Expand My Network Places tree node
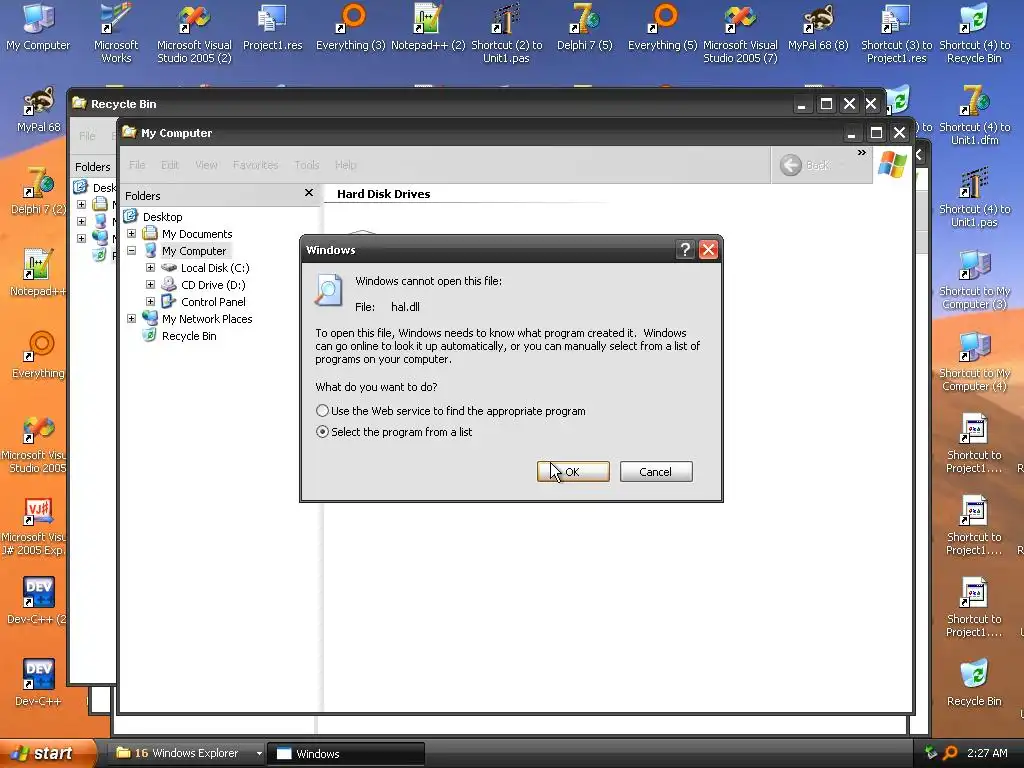The width and height of the screenshot is (1024, 768). coord(131,318)
